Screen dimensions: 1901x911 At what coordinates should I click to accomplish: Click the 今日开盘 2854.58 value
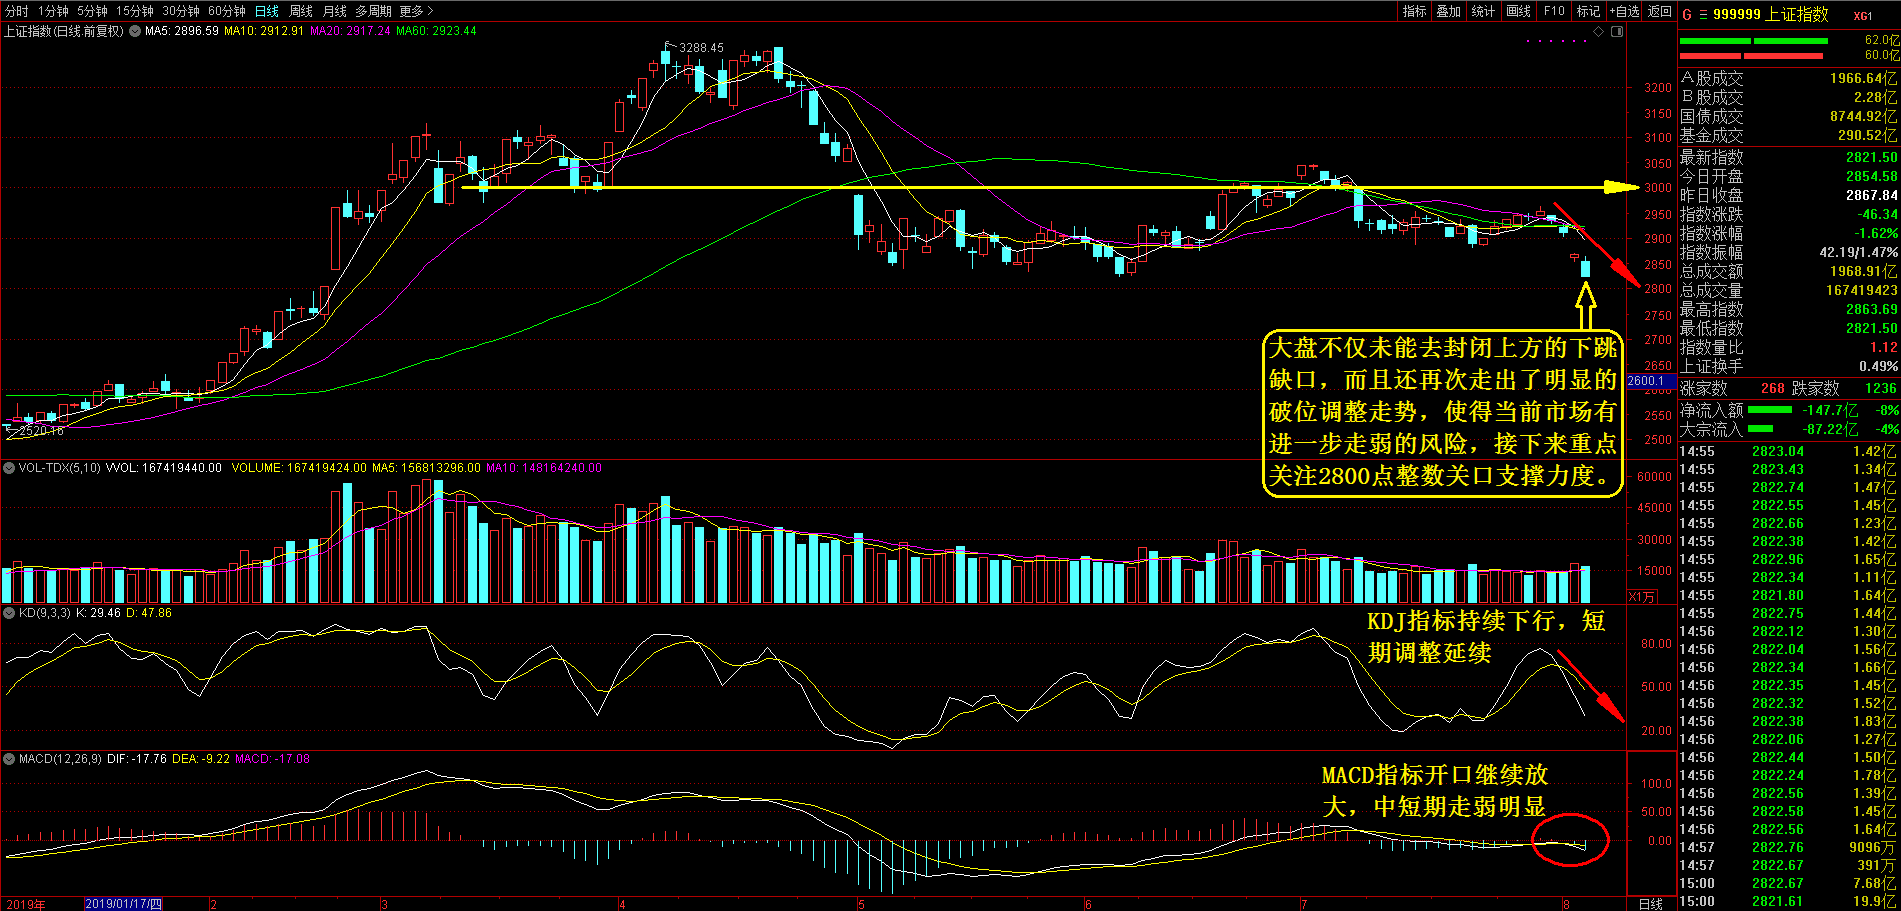pyautogui.click(x=1872, y=176)
